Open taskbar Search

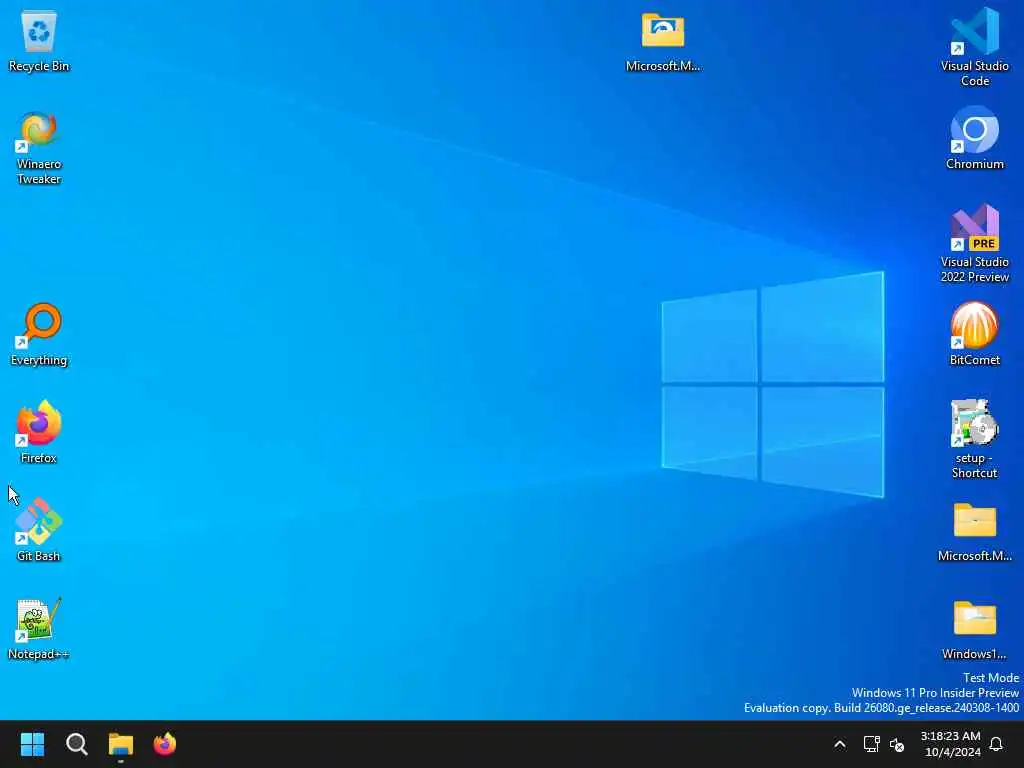(x=76, y=744)
